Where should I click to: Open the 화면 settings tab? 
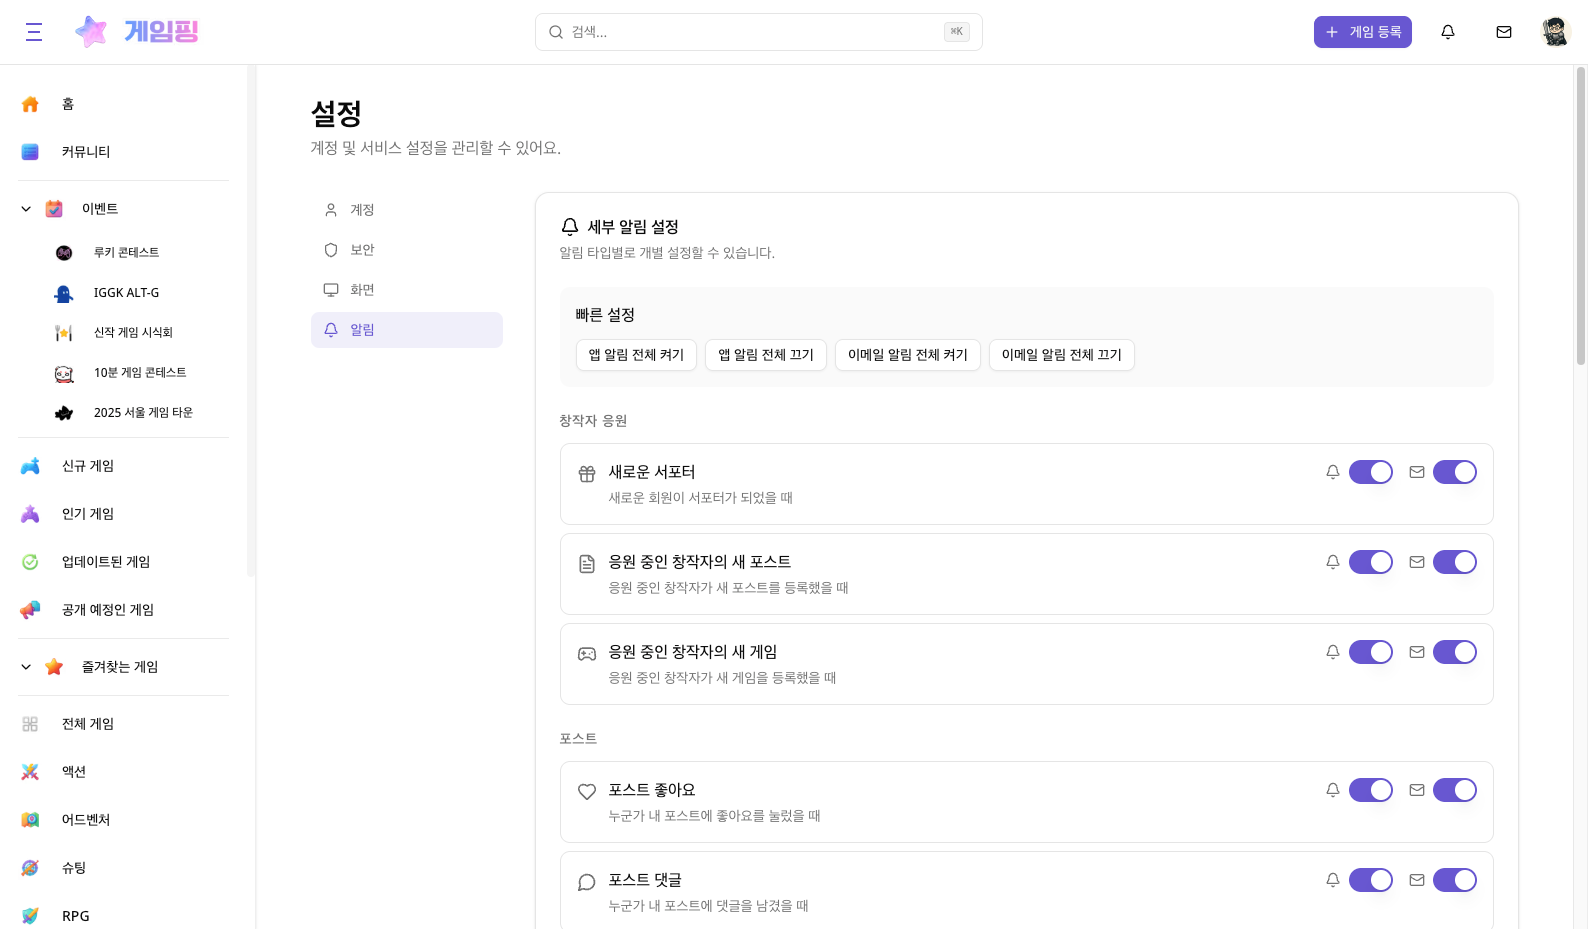(407, 290)
